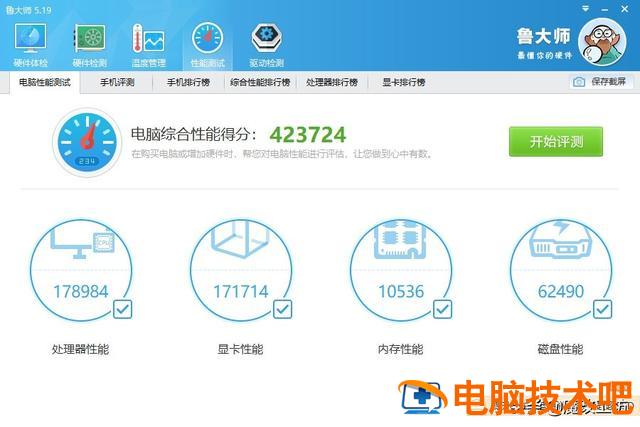Screen dimensions: 640x427
Task: Click the 鲁大师 5.19 title text
Action: (29, 10)
